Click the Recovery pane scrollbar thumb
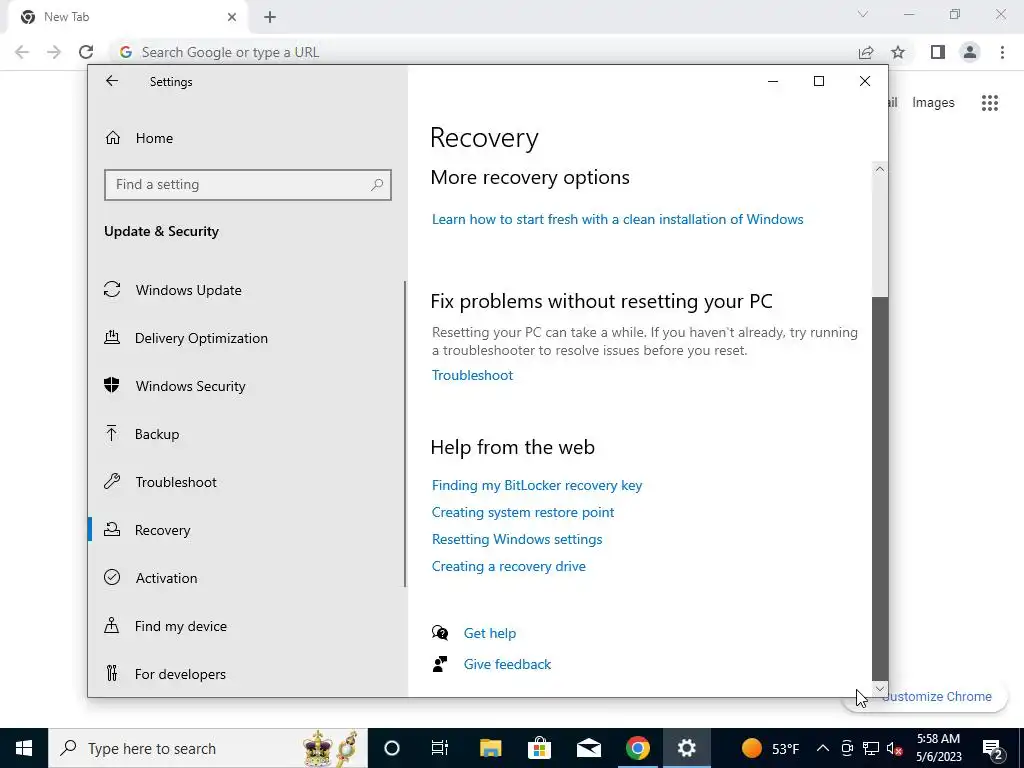Viewport: 1024px width, 768px height. 880,488
